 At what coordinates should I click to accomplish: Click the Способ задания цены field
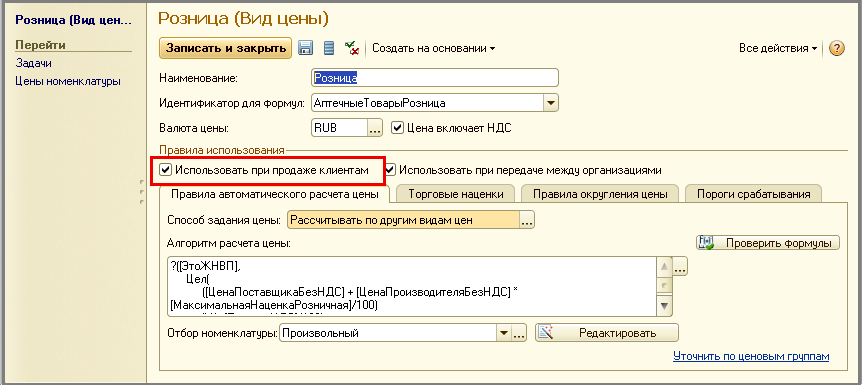(403, 221)
